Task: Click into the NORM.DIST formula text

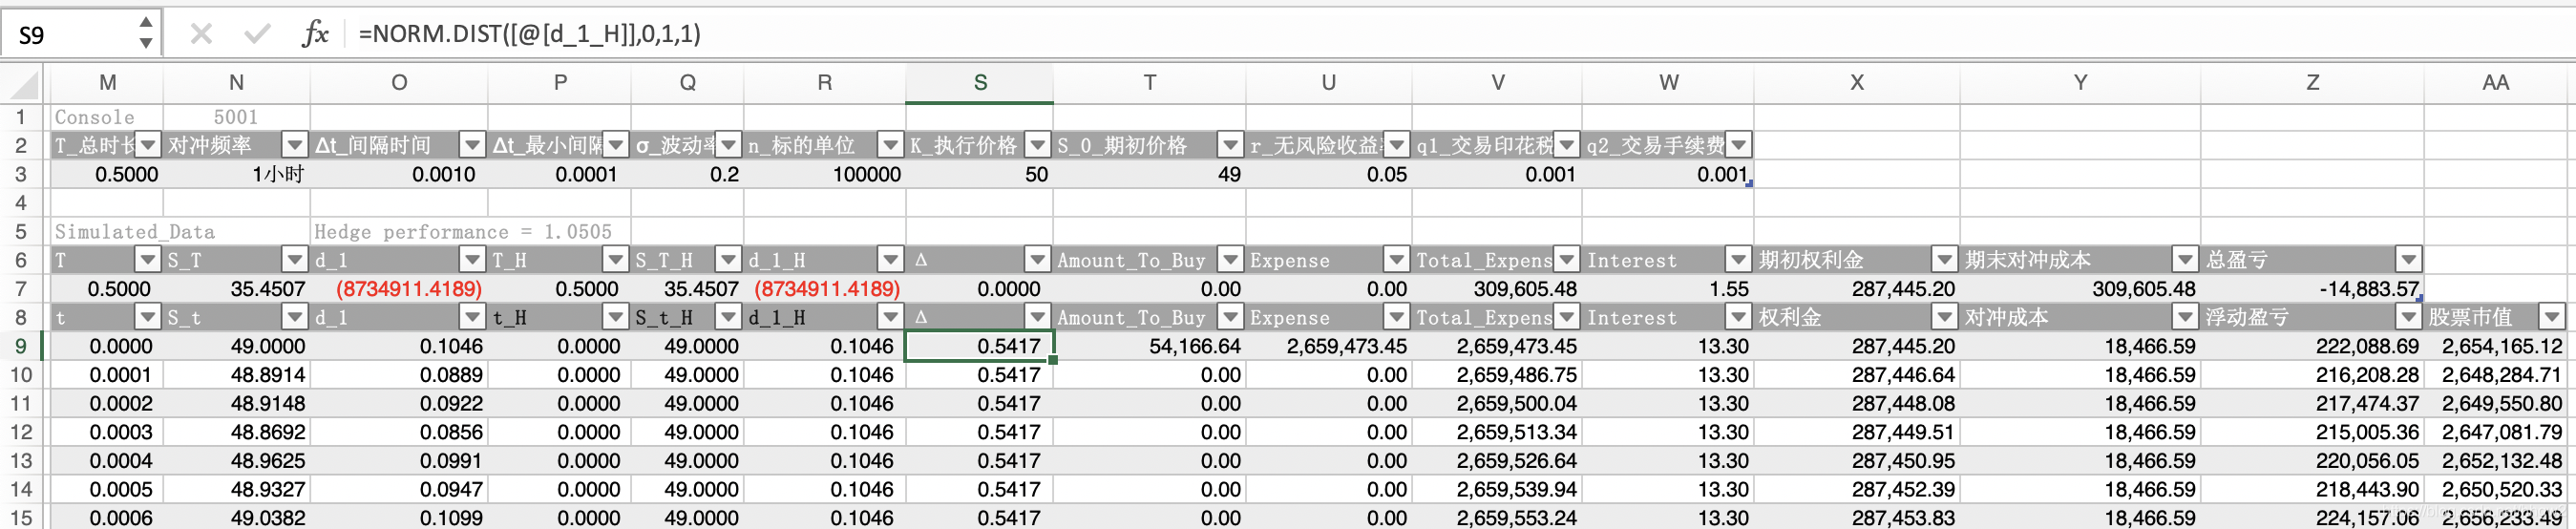Action: click(529, 34)
